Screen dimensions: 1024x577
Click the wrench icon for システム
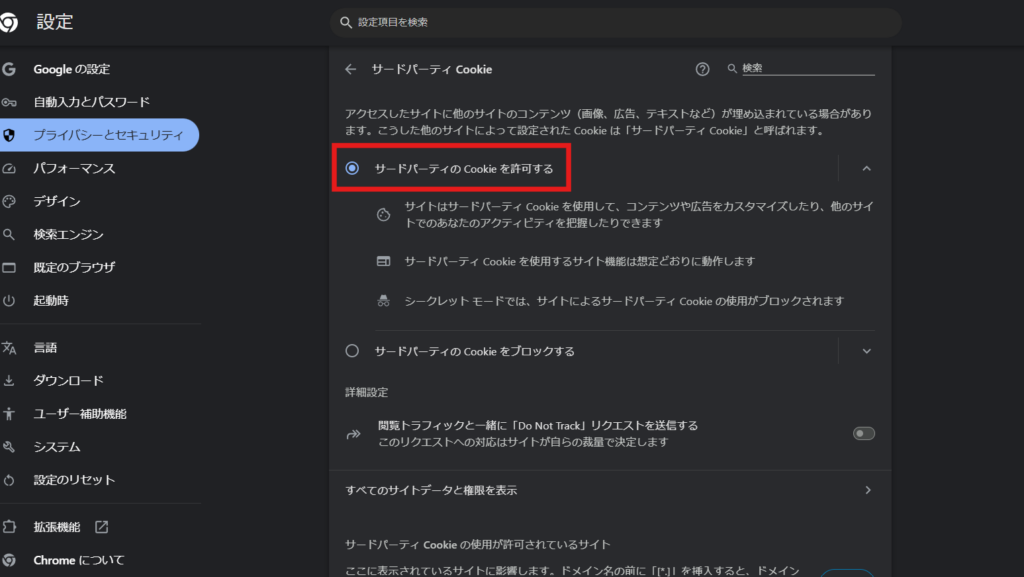(8, 447)
